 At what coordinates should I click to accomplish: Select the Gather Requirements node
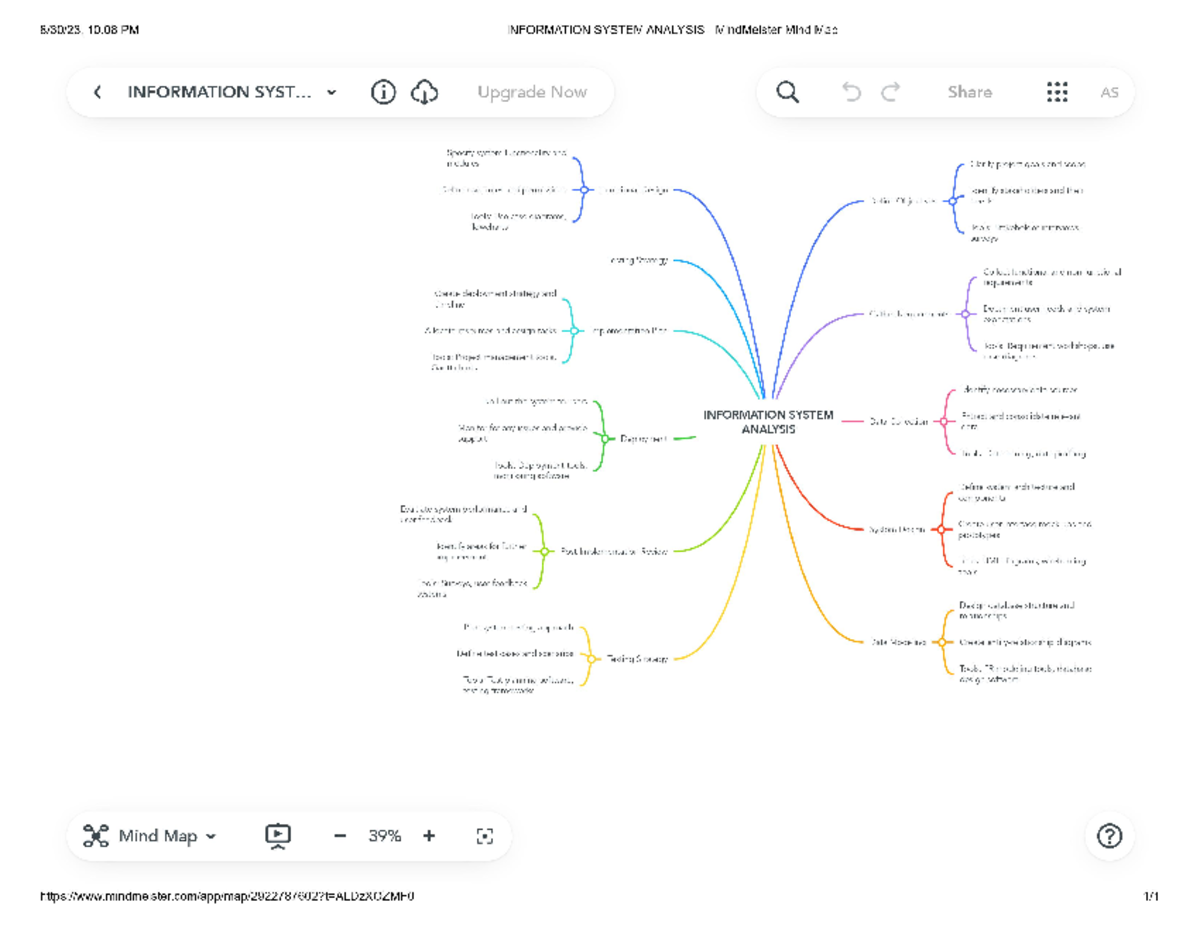pos(909,314)
